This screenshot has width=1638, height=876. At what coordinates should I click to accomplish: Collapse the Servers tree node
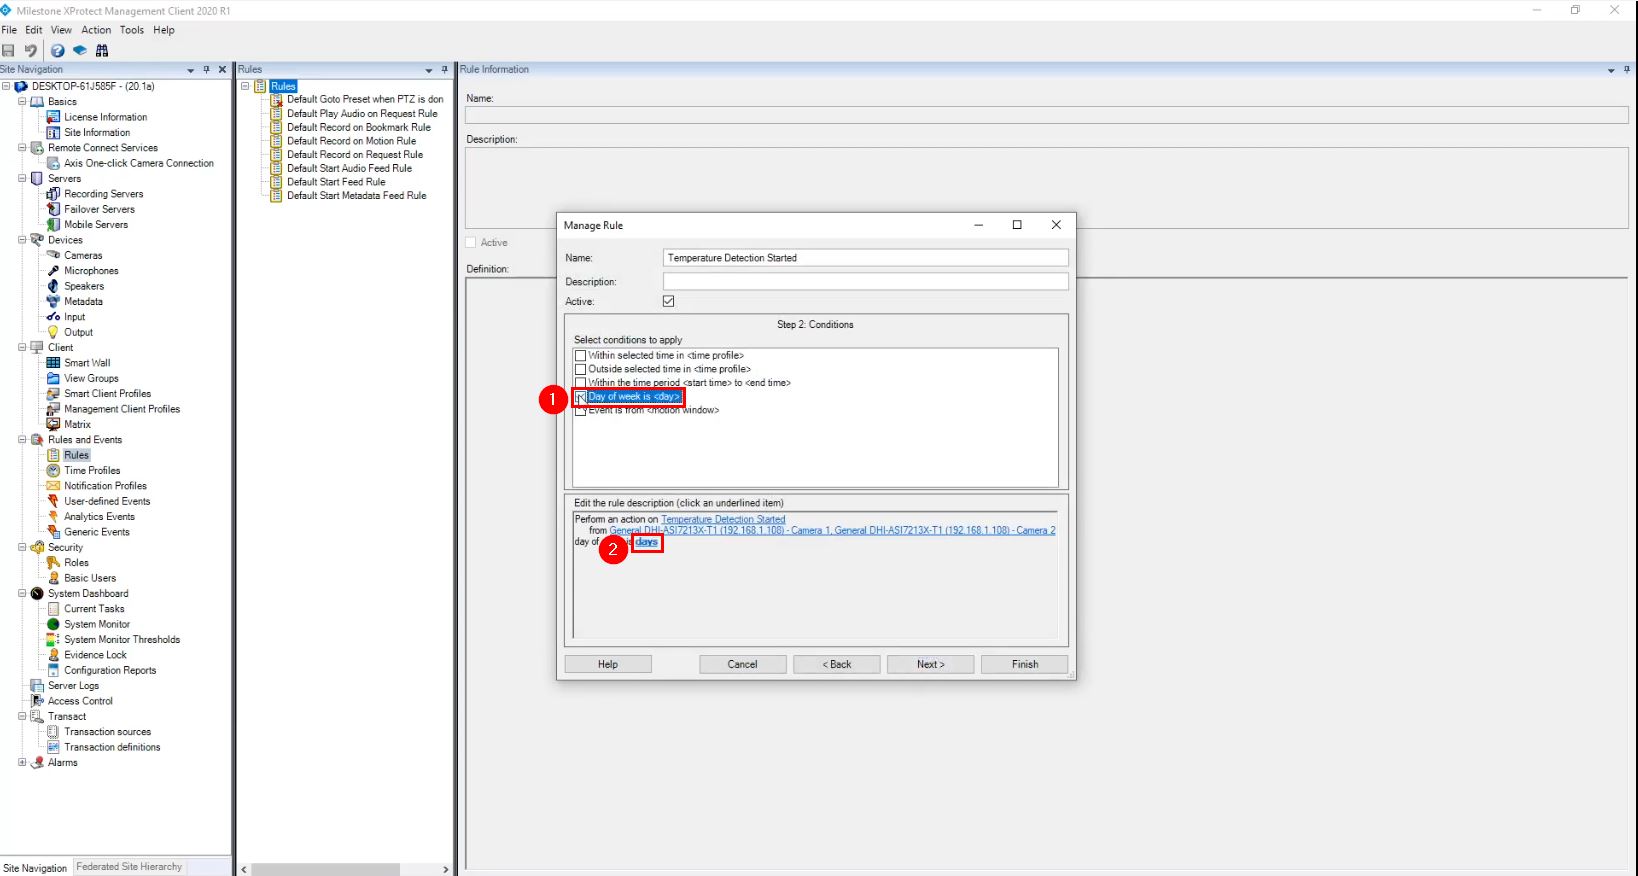click(x=22, y=178)
